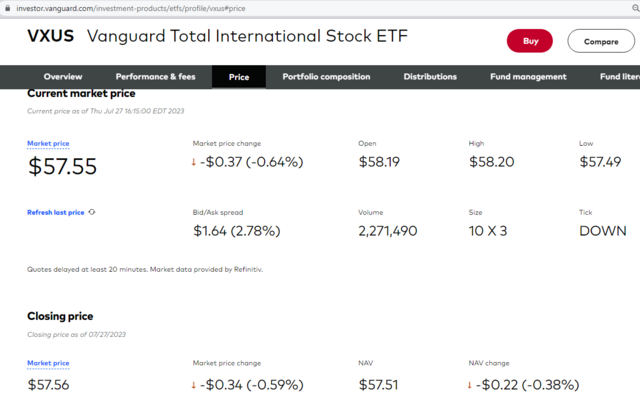Click Market price link under Closing price
Image resolution: width=640 pixels, height=413 pixels.
(x=48, y=363)
